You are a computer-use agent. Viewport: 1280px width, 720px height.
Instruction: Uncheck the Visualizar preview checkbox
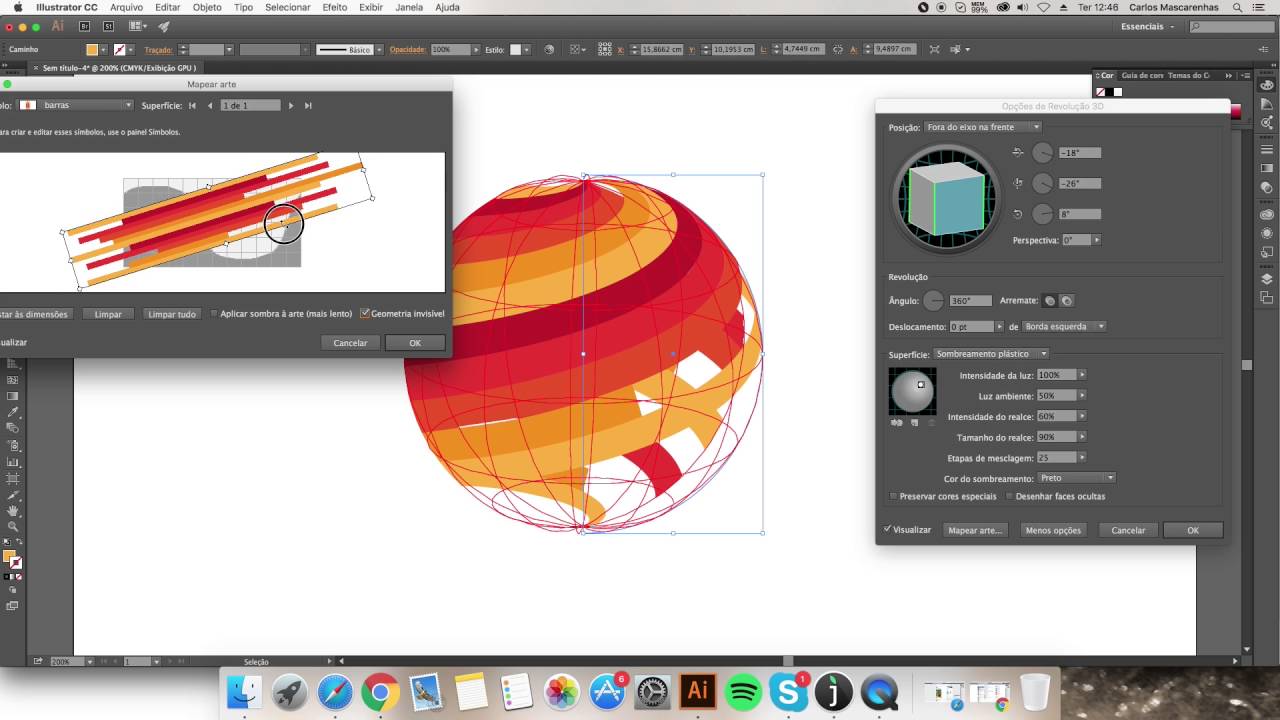click(x=888, y=530)
